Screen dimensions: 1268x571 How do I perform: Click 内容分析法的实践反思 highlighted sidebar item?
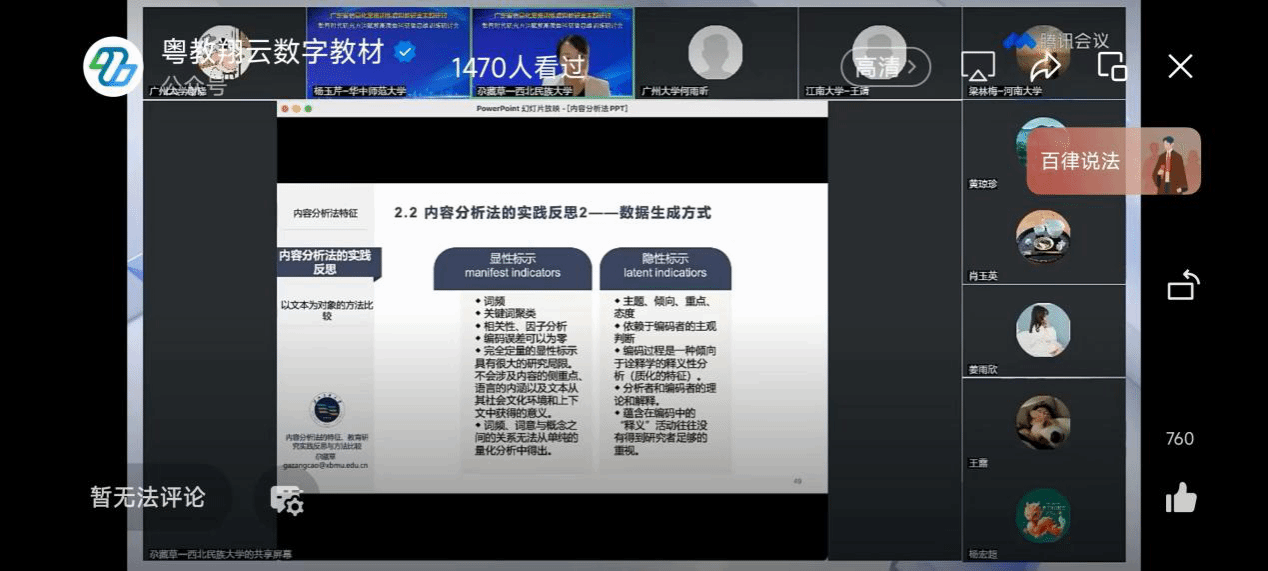326,262
